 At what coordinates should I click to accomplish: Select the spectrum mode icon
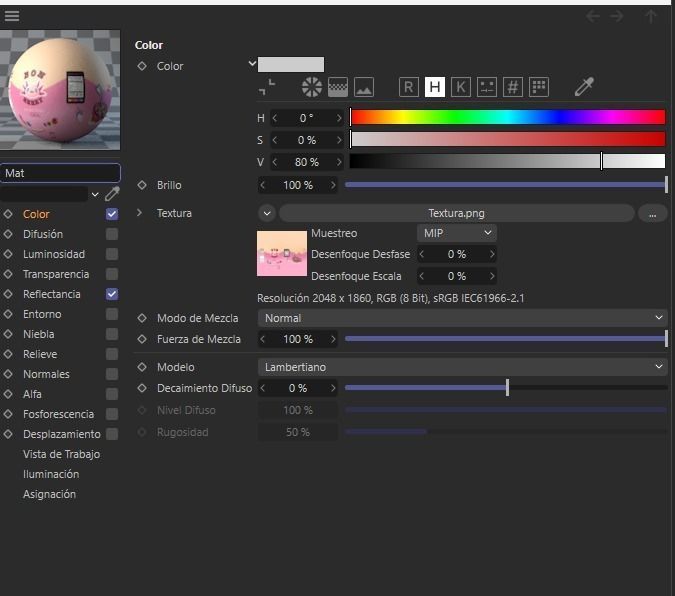pos(338,87)
